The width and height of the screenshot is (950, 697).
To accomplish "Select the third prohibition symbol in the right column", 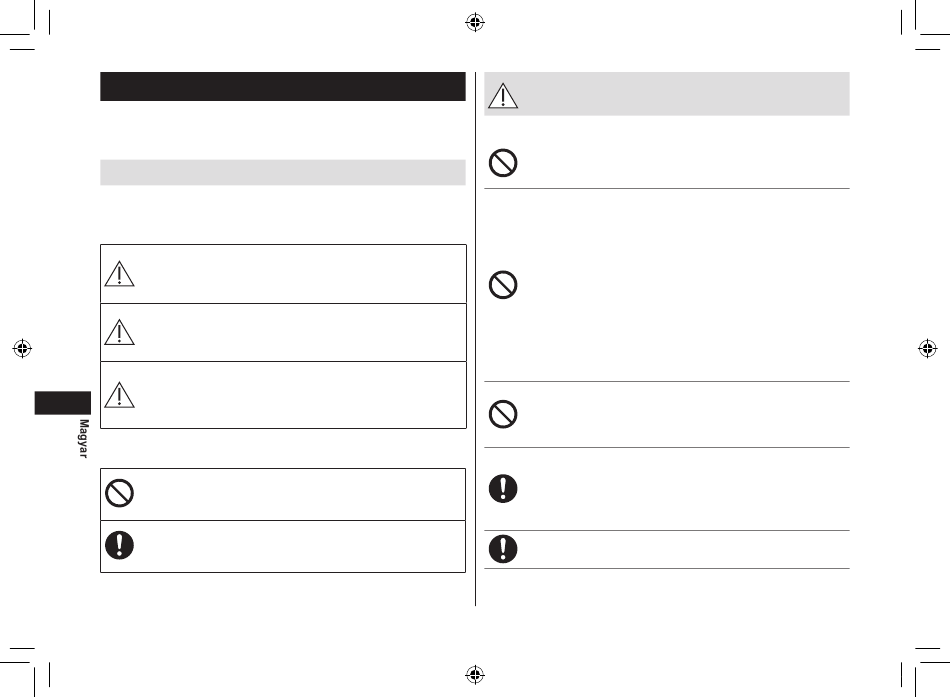I will click(503, 415).
